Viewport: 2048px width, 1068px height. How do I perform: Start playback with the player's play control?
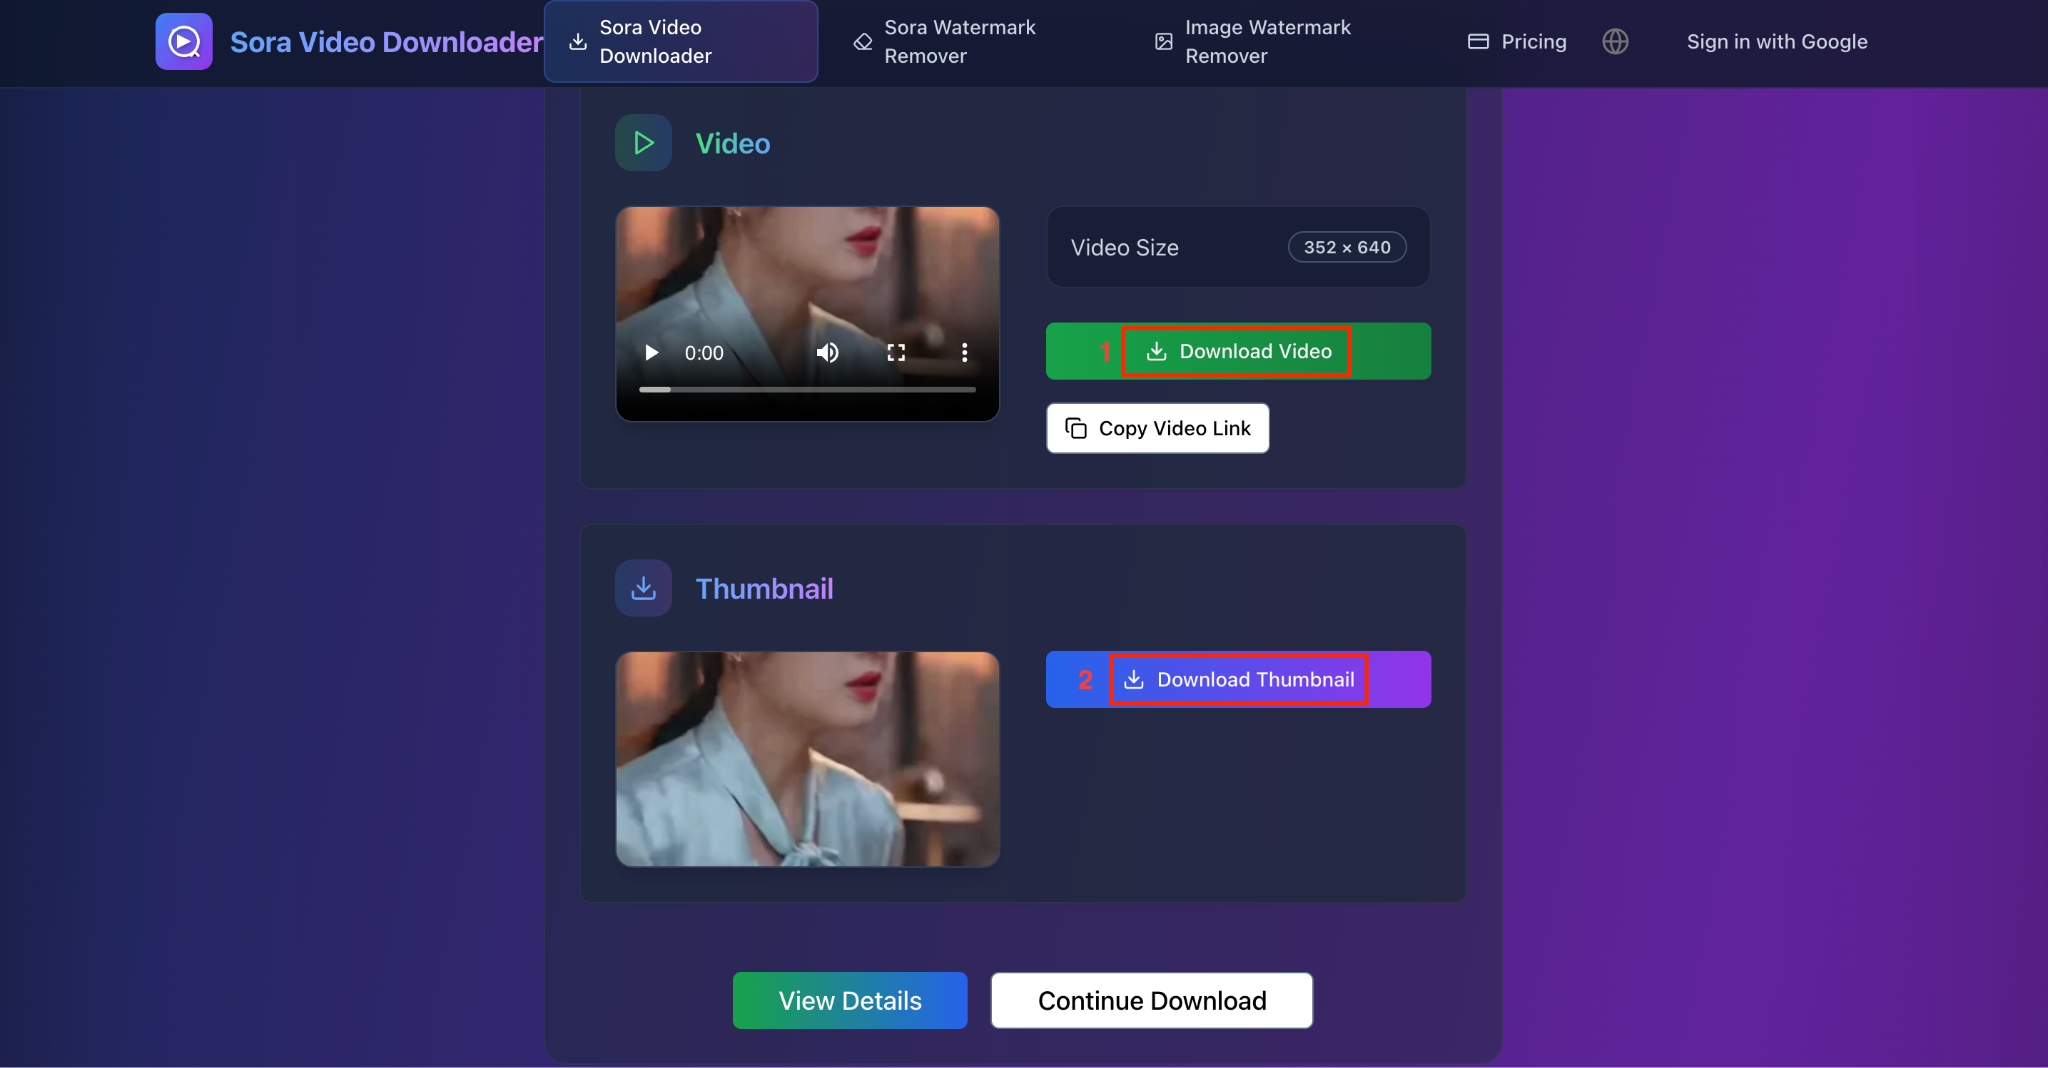click(650, 352)
